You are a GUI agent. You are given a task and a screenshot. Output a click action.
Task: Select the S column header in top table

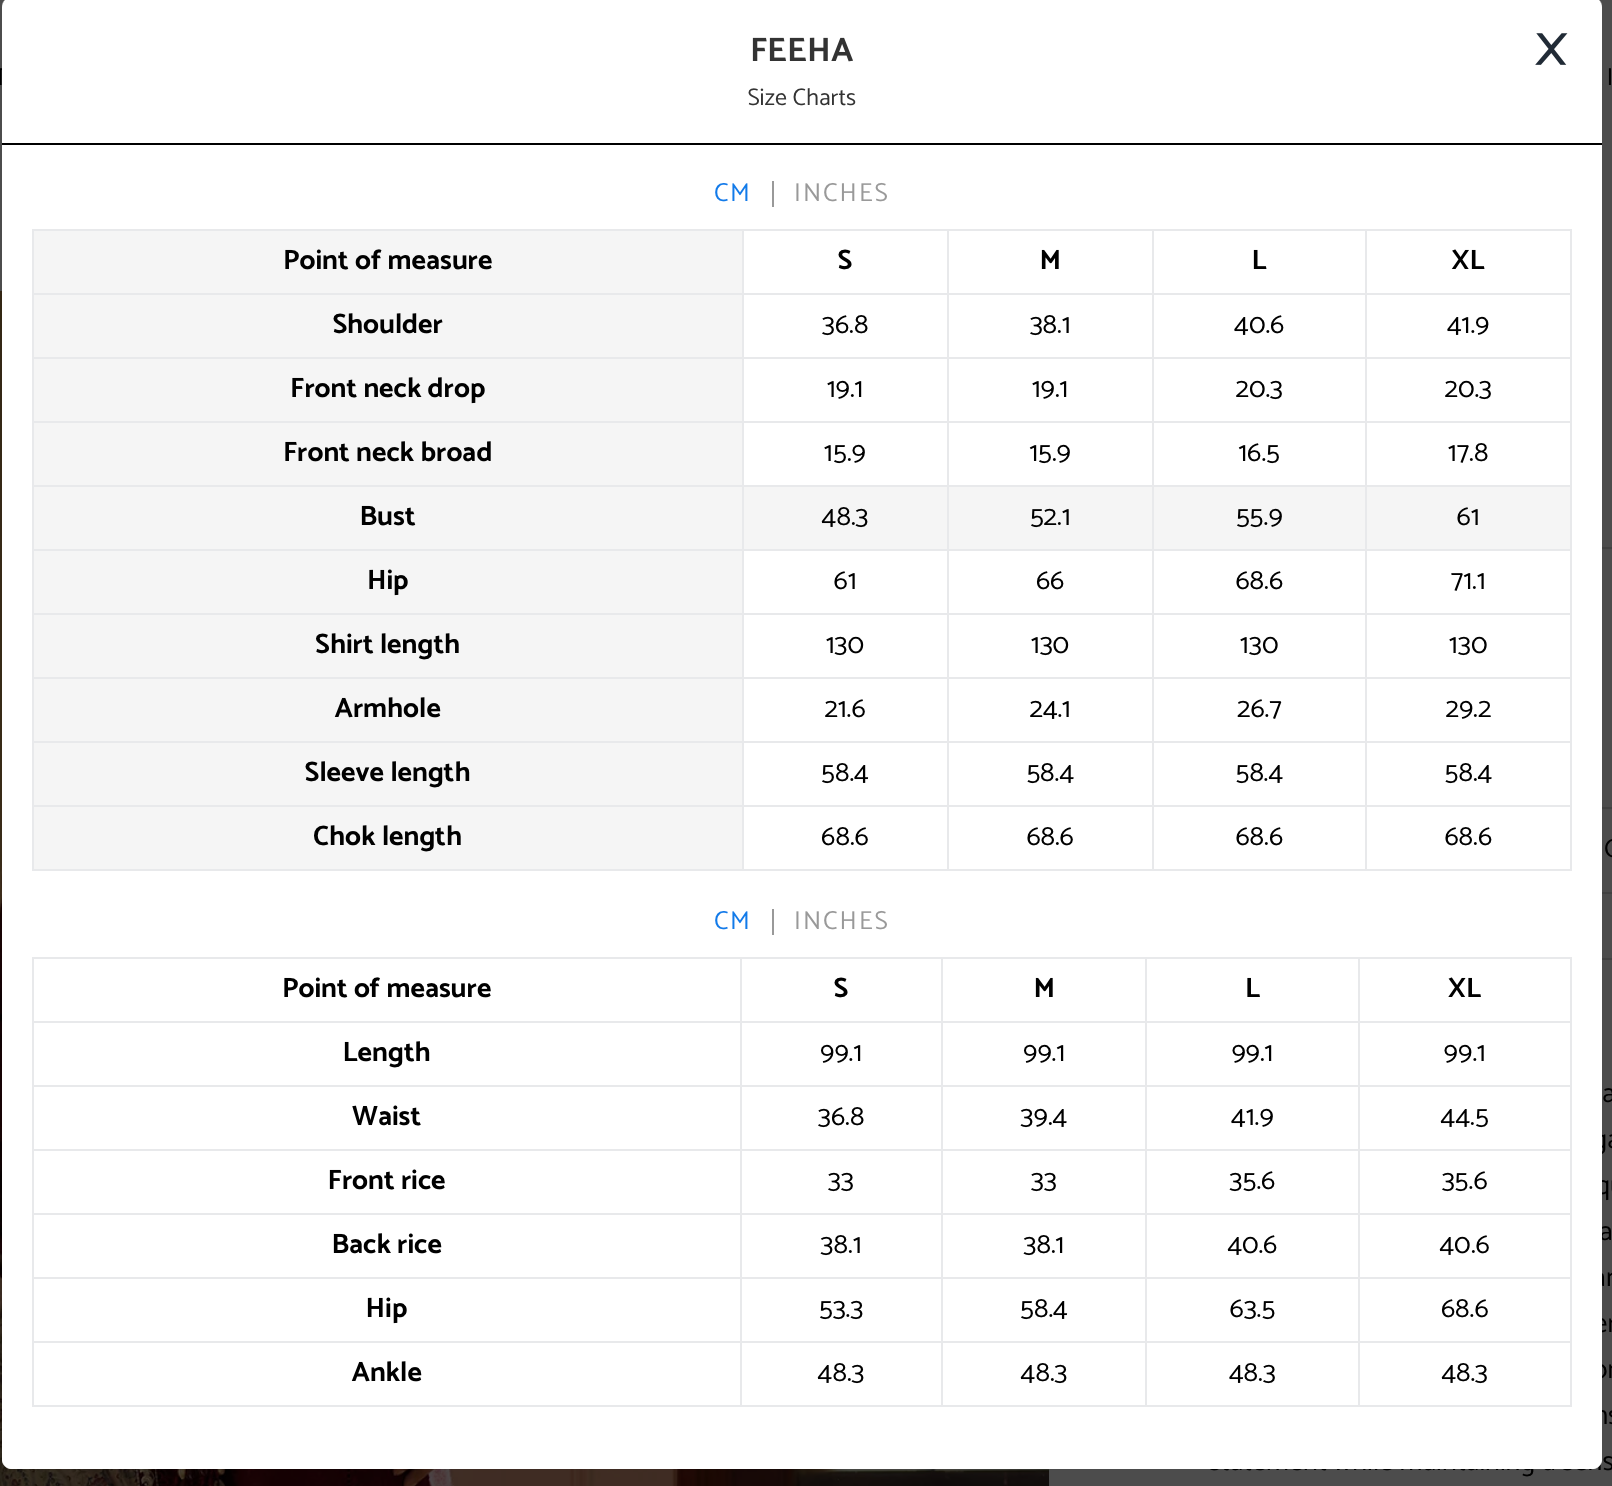point(845,260)
